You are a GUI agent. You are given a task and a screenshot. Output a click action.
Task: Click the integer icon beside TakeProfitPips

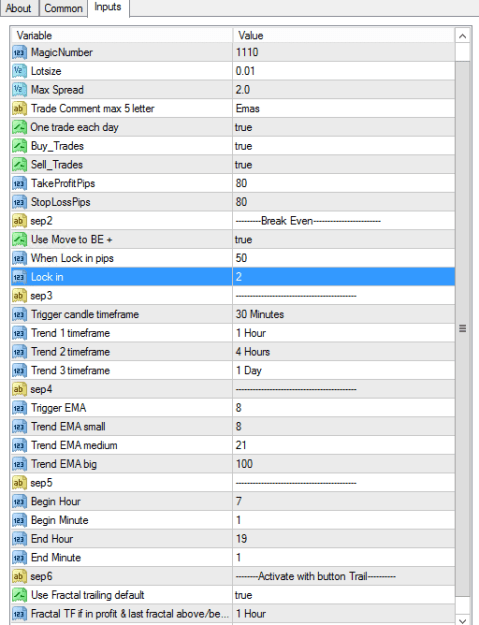[x=19, y=183]
